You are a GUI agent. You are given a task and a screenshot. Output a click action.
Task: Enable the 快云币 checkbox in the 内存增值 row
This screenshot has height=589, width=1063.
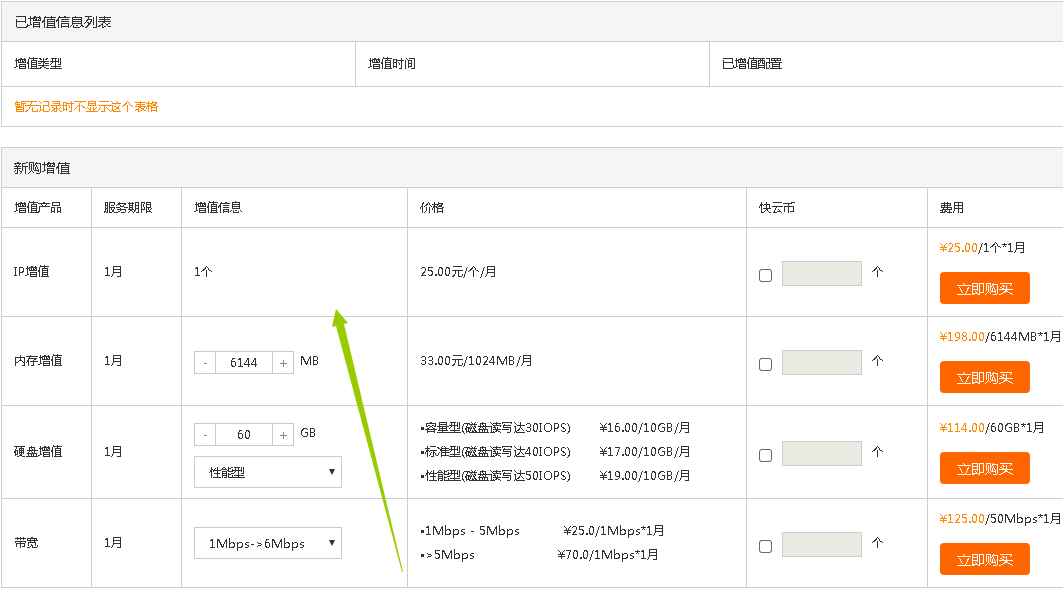pyautogui.click(x=765, y=364)
